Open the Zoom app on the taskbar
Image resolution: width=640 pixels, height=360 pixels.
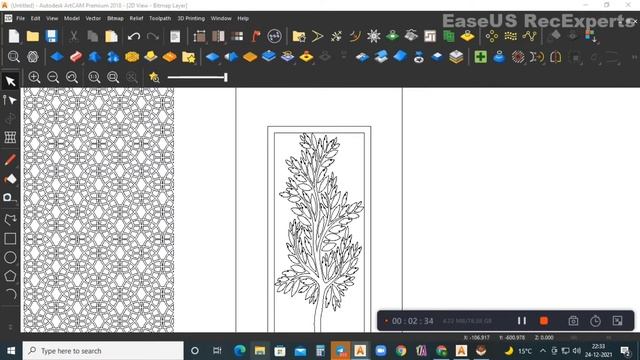381,351
